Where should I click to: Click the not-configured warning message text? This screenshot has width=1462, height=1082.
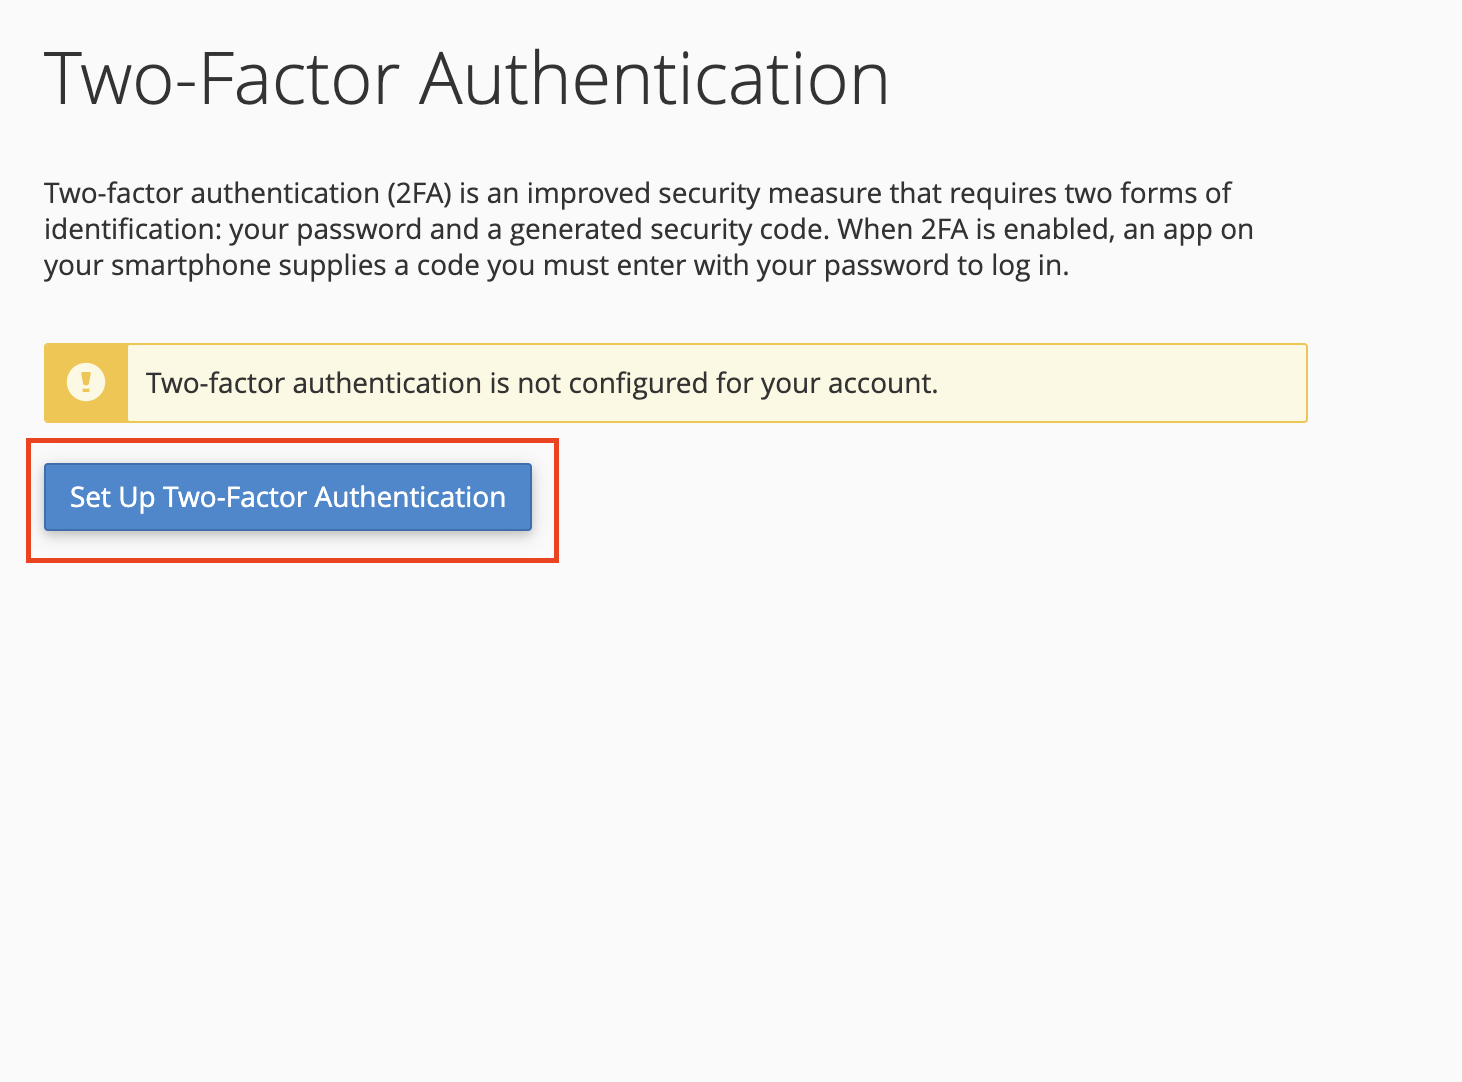click(541, 383)
